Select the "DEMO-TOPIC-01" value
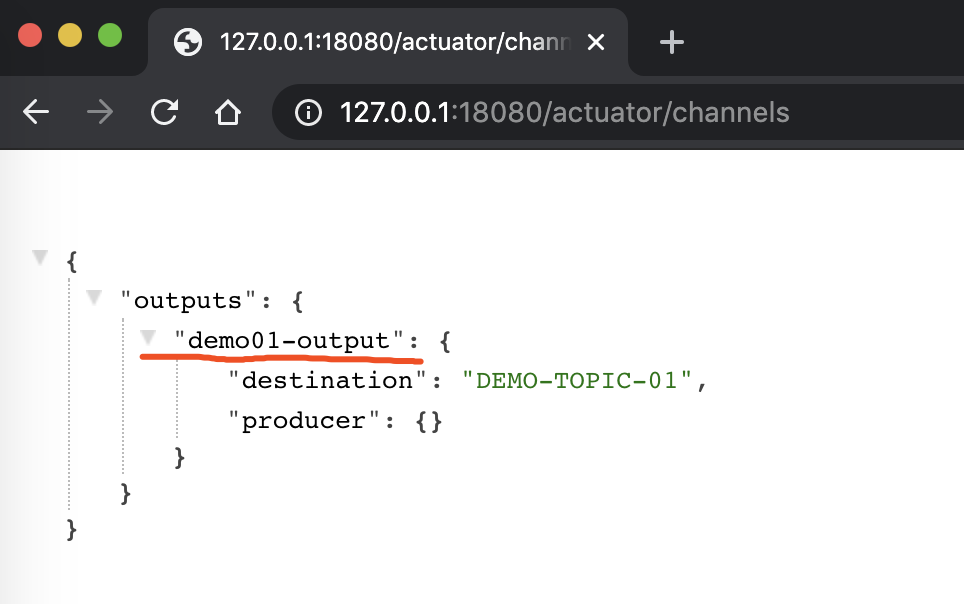Screen dimensions: 964x604 click(x=577, y=380)
